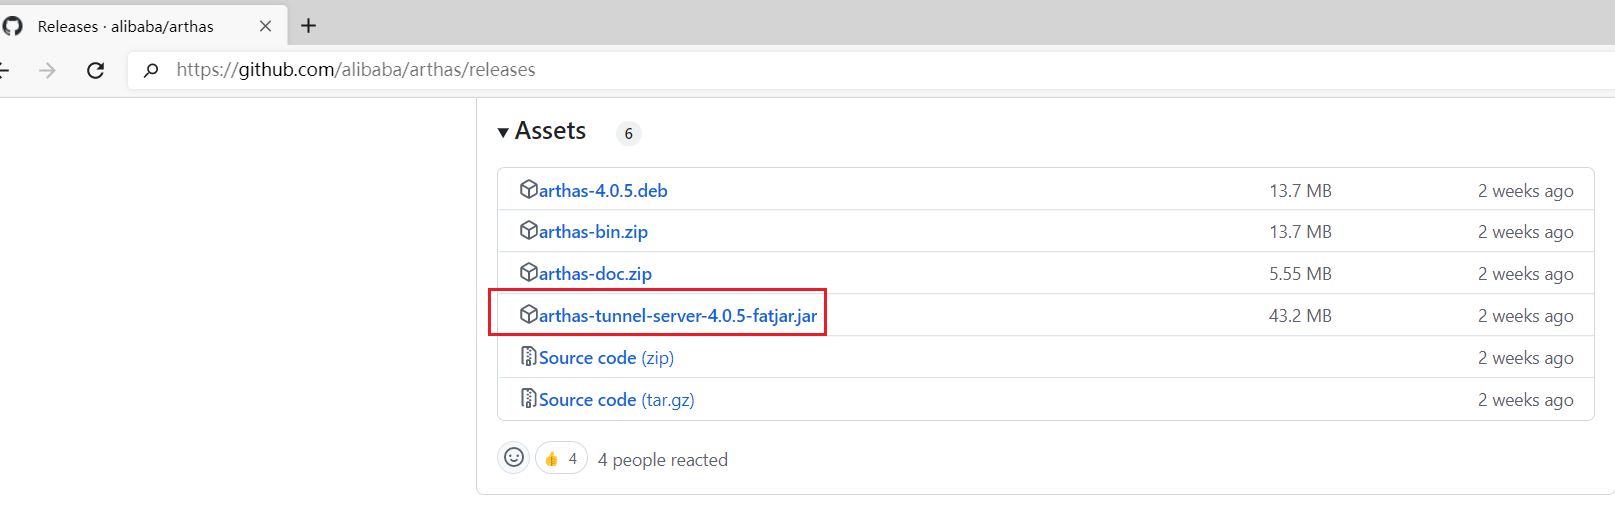This screenshot has height=525, width=1615.
Task: Click the '4 people reacted' text
Action: (663, 460)
